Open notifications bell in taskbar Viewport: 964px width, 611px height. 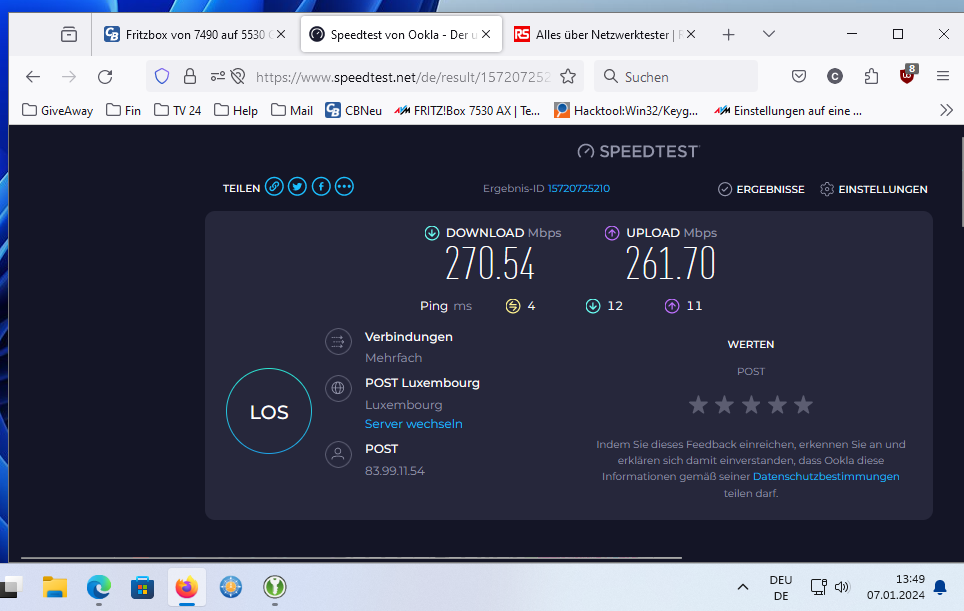[x=940, y=587]
